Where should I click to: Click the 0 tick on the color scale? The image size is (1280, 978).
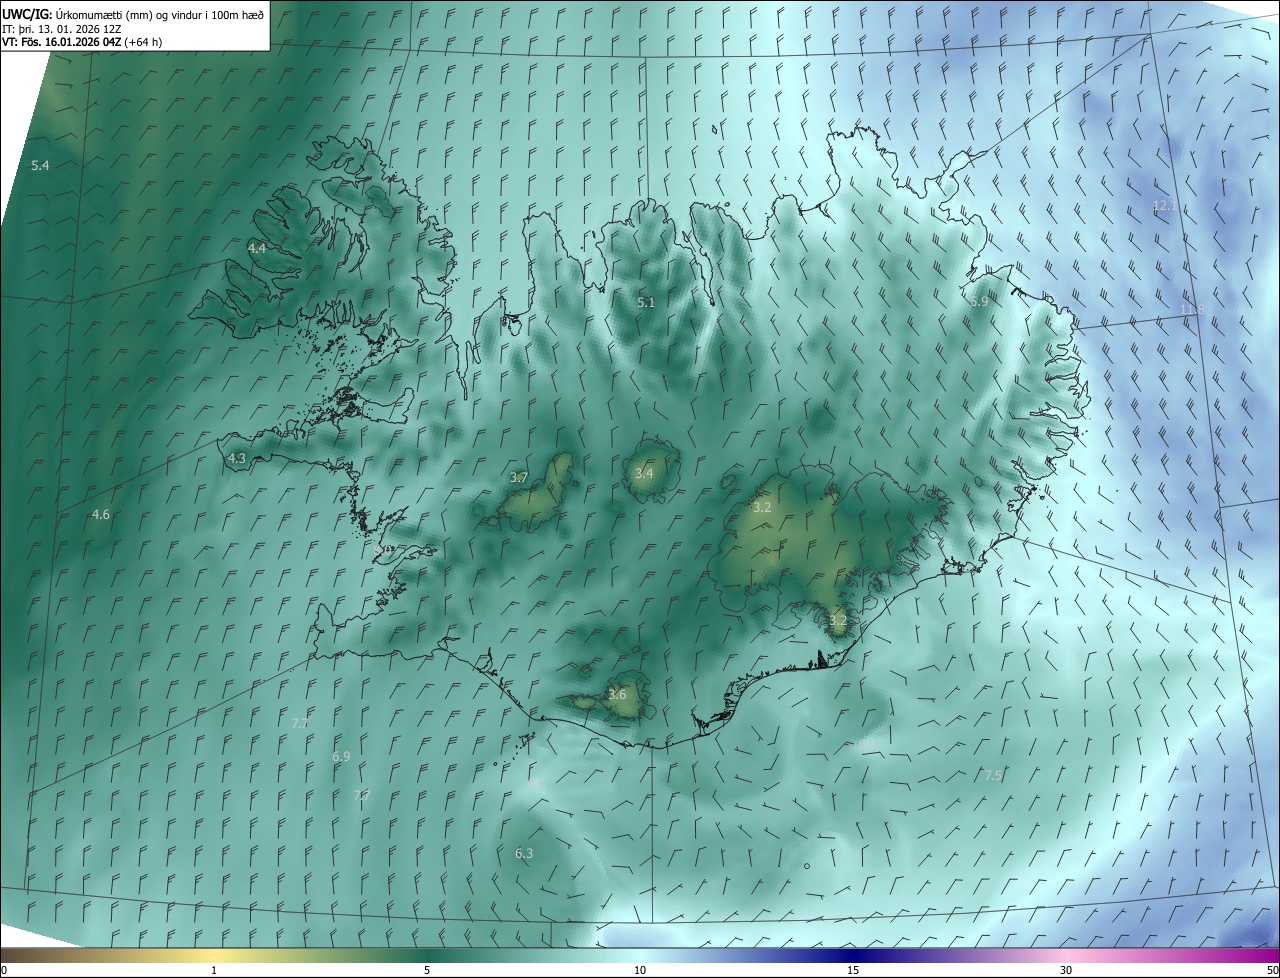tap(4, 970)
